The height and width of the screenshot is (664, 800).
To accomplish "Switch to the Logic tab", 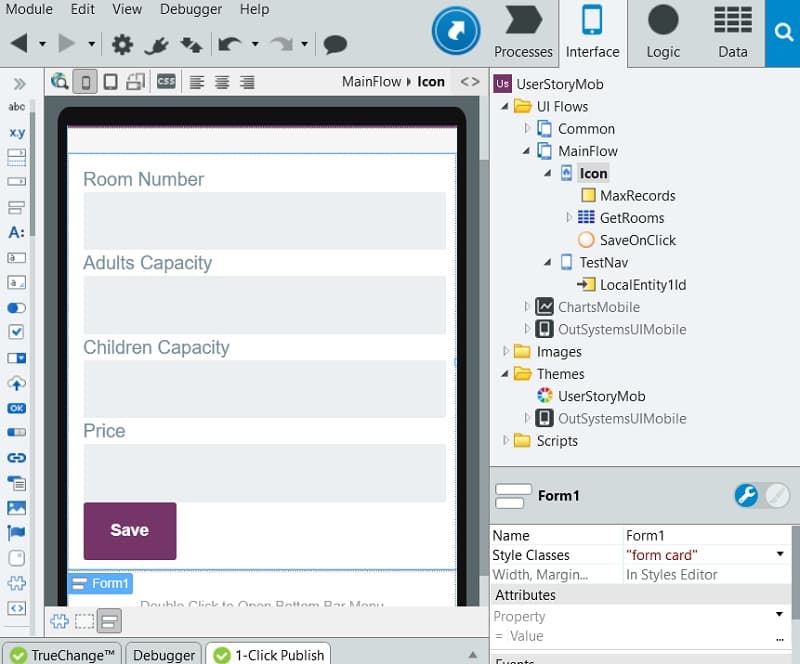I will [662, 32].
